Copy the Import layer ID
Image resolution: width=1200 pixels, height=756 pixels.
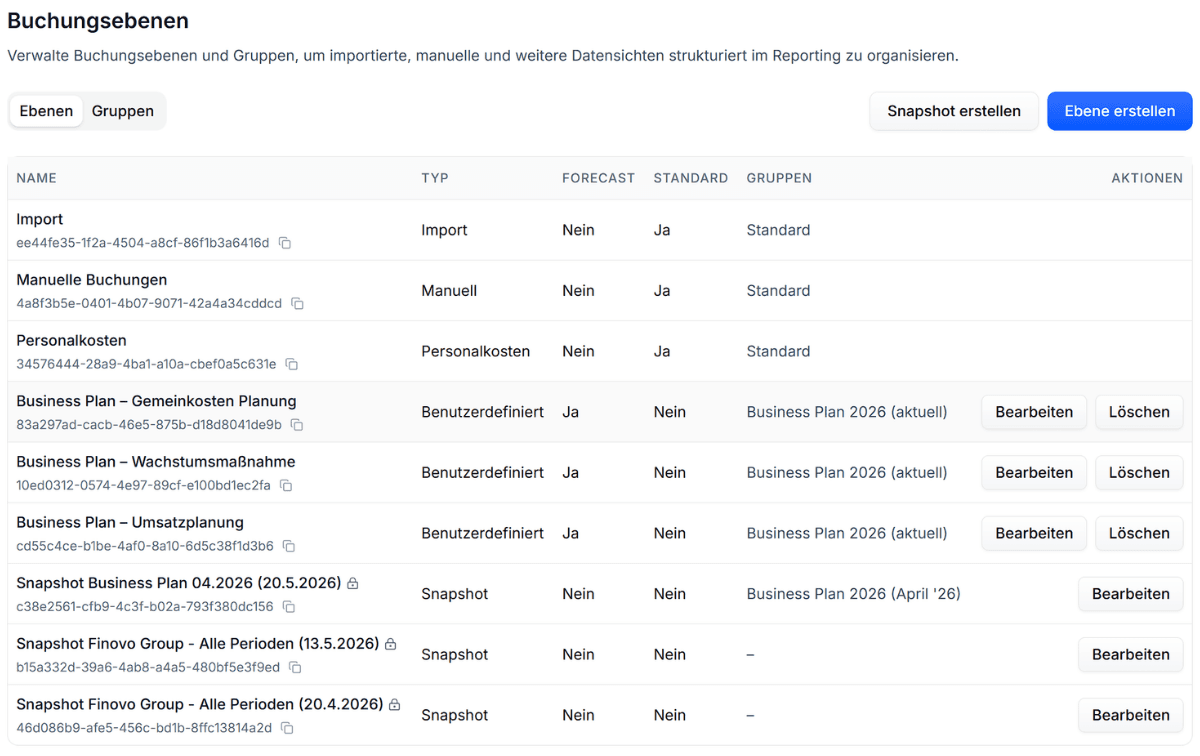tap(285, 243)
